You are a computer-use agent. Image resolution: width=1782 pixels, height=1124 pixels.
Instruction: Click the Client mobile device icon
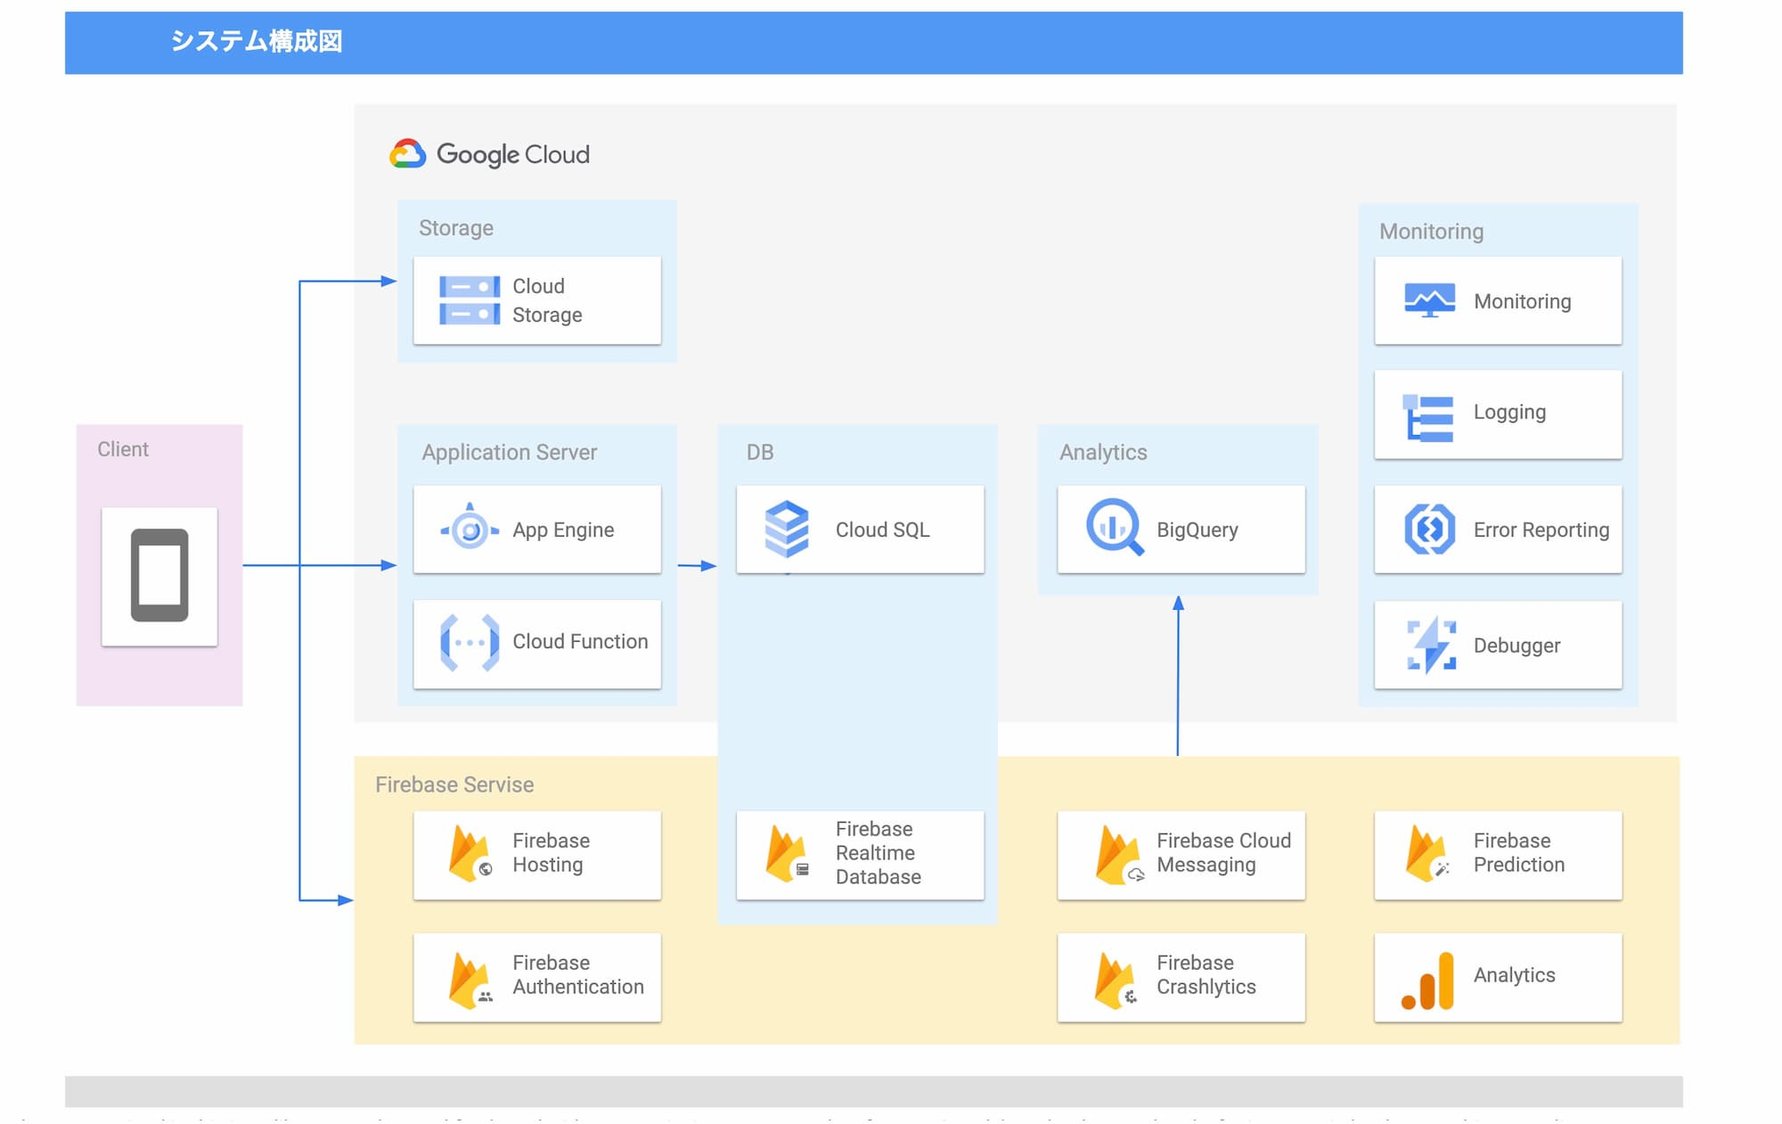click(x=160, y=575)
